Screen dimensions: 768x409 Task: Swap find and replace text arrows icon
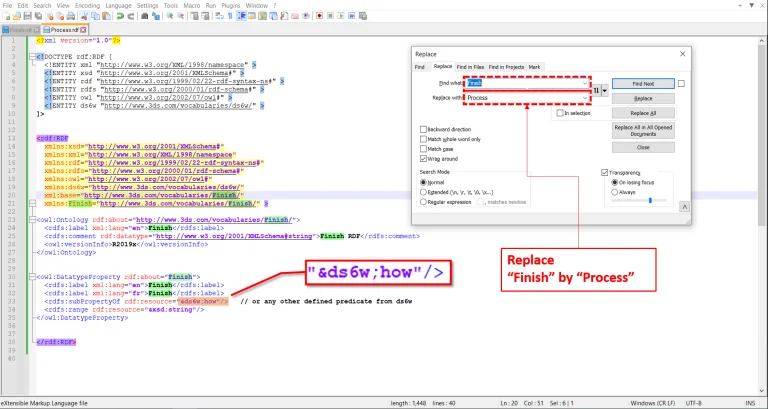(597, 90)
